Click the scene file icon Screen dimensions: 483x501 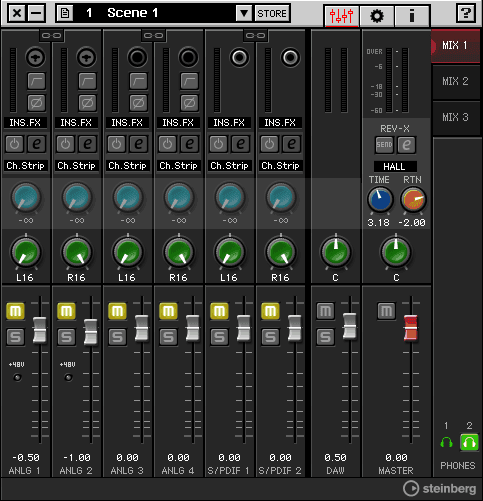tap(65, 13)
